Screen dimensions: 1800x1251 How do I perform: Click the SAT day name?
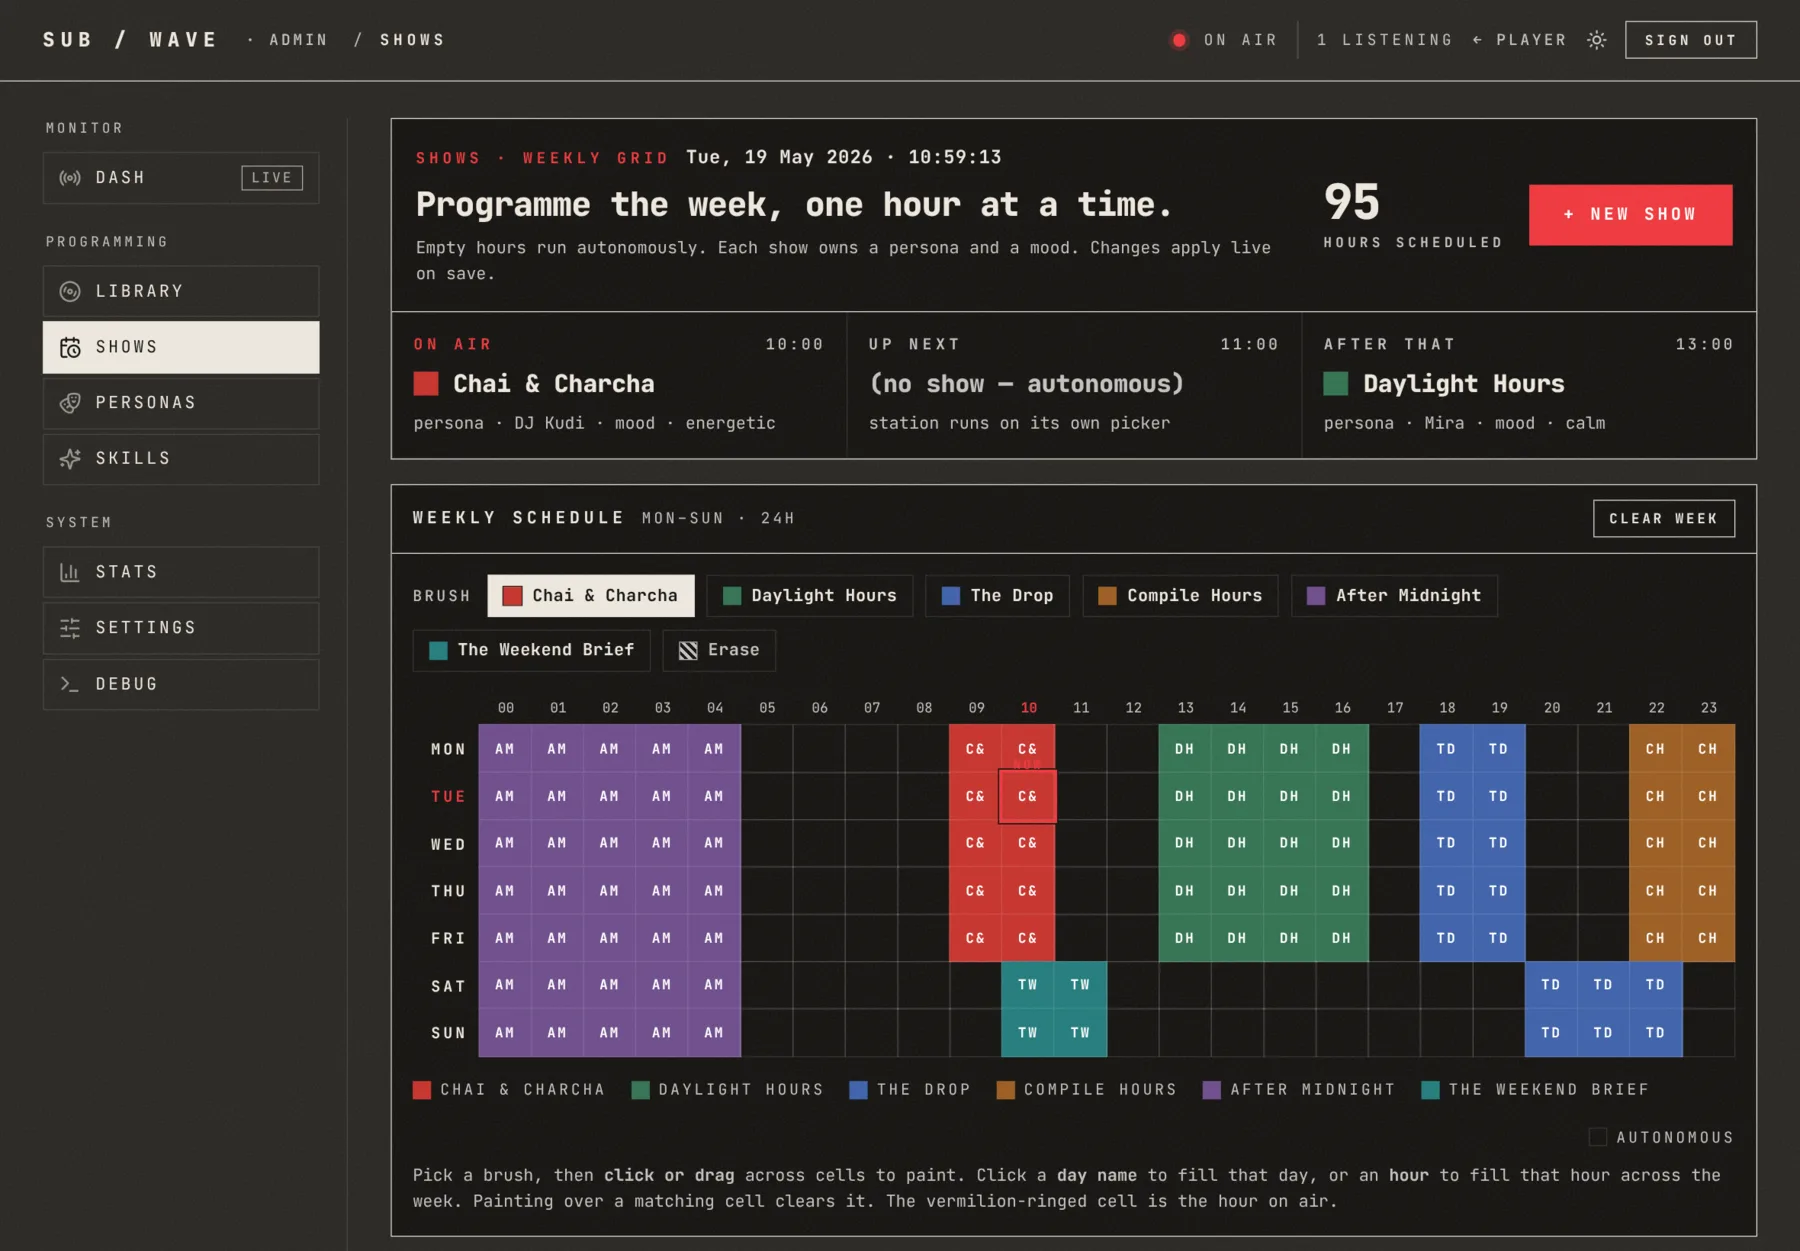pos(448,986)
